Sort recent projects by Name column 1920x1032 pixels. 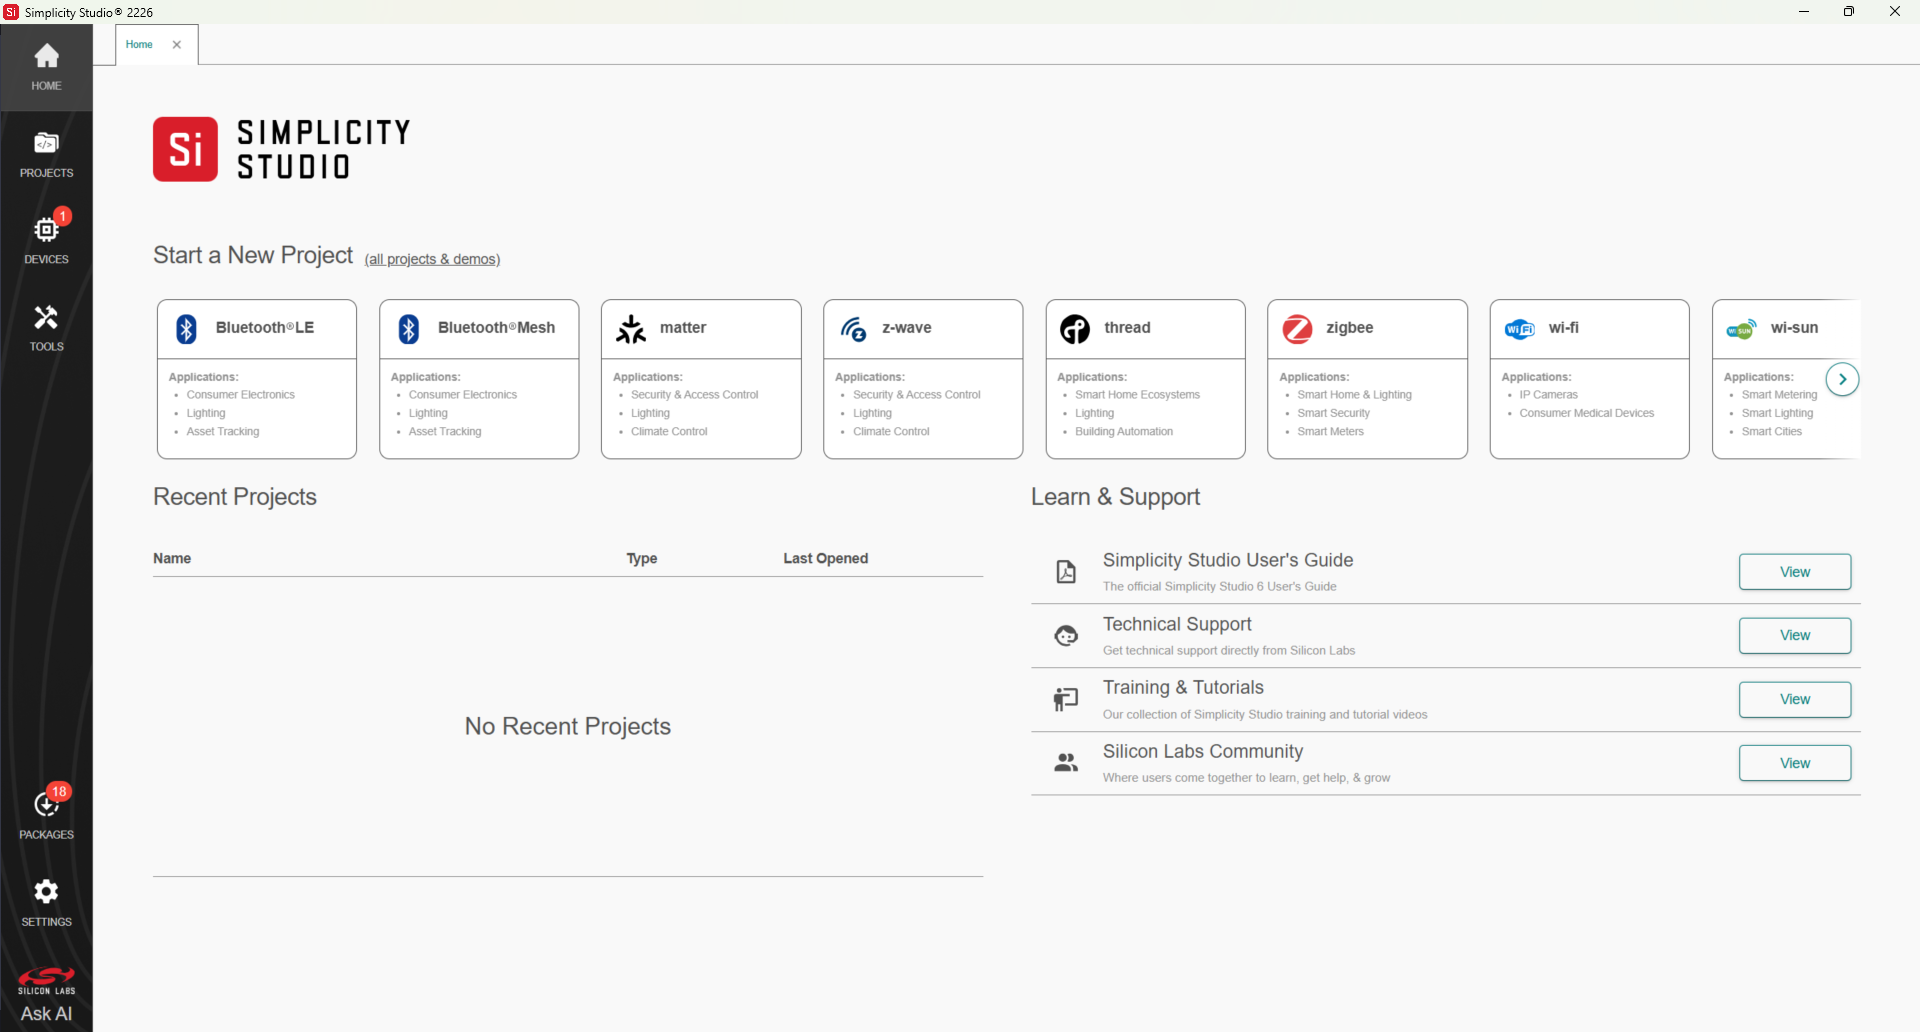172,558
